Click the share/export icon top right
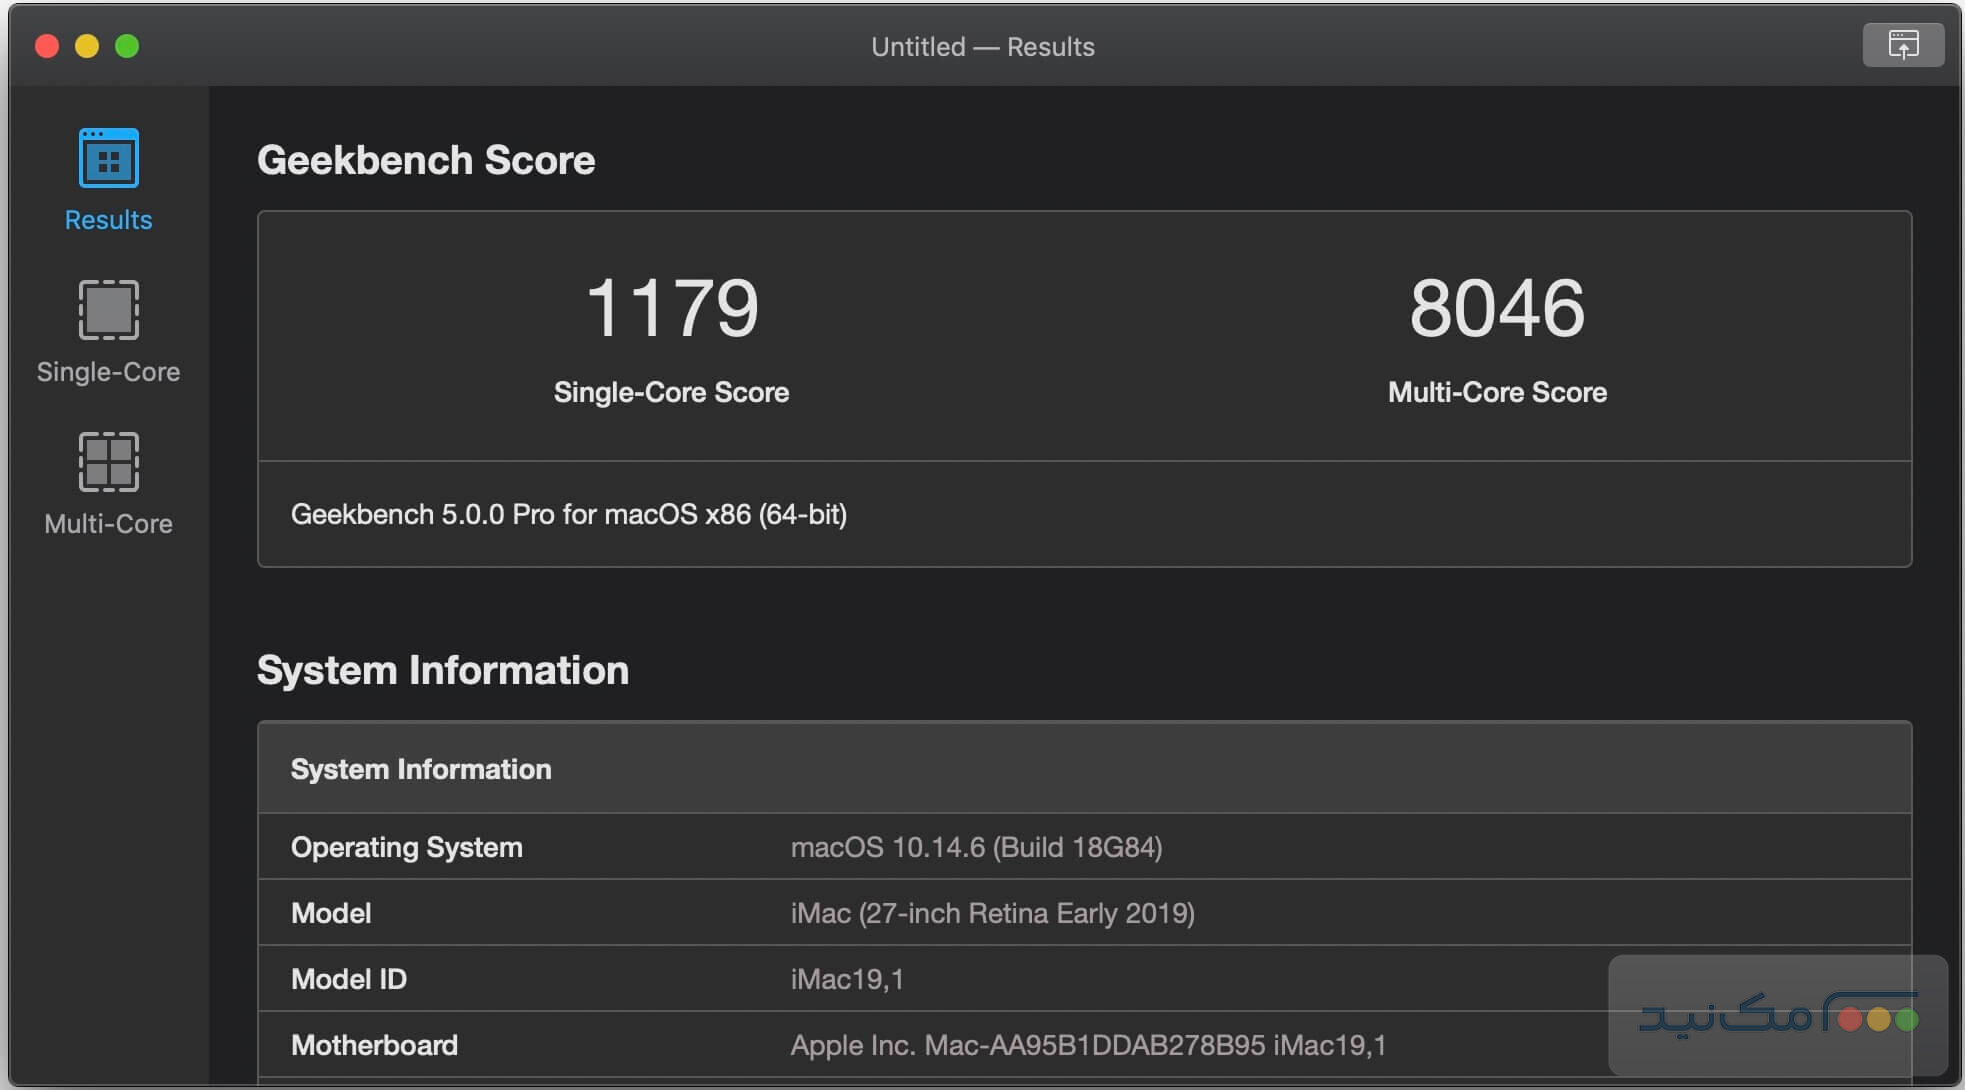This screenshot has width=1965, height=1090. click(x=1903, y=44)
